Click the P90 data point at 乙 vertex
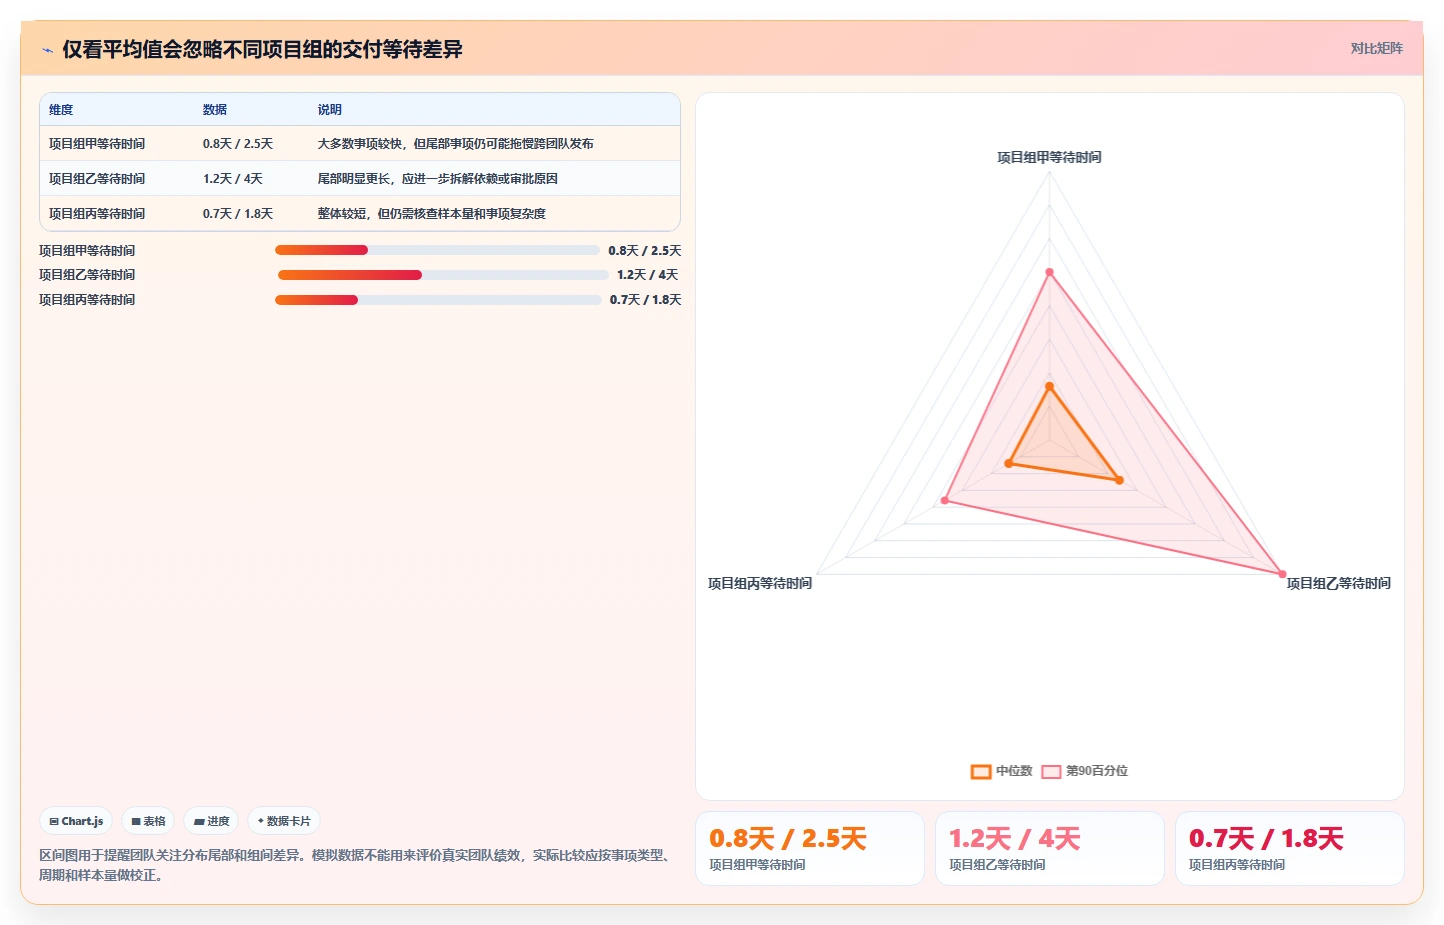The image size is (1444, 925). 1282,574
